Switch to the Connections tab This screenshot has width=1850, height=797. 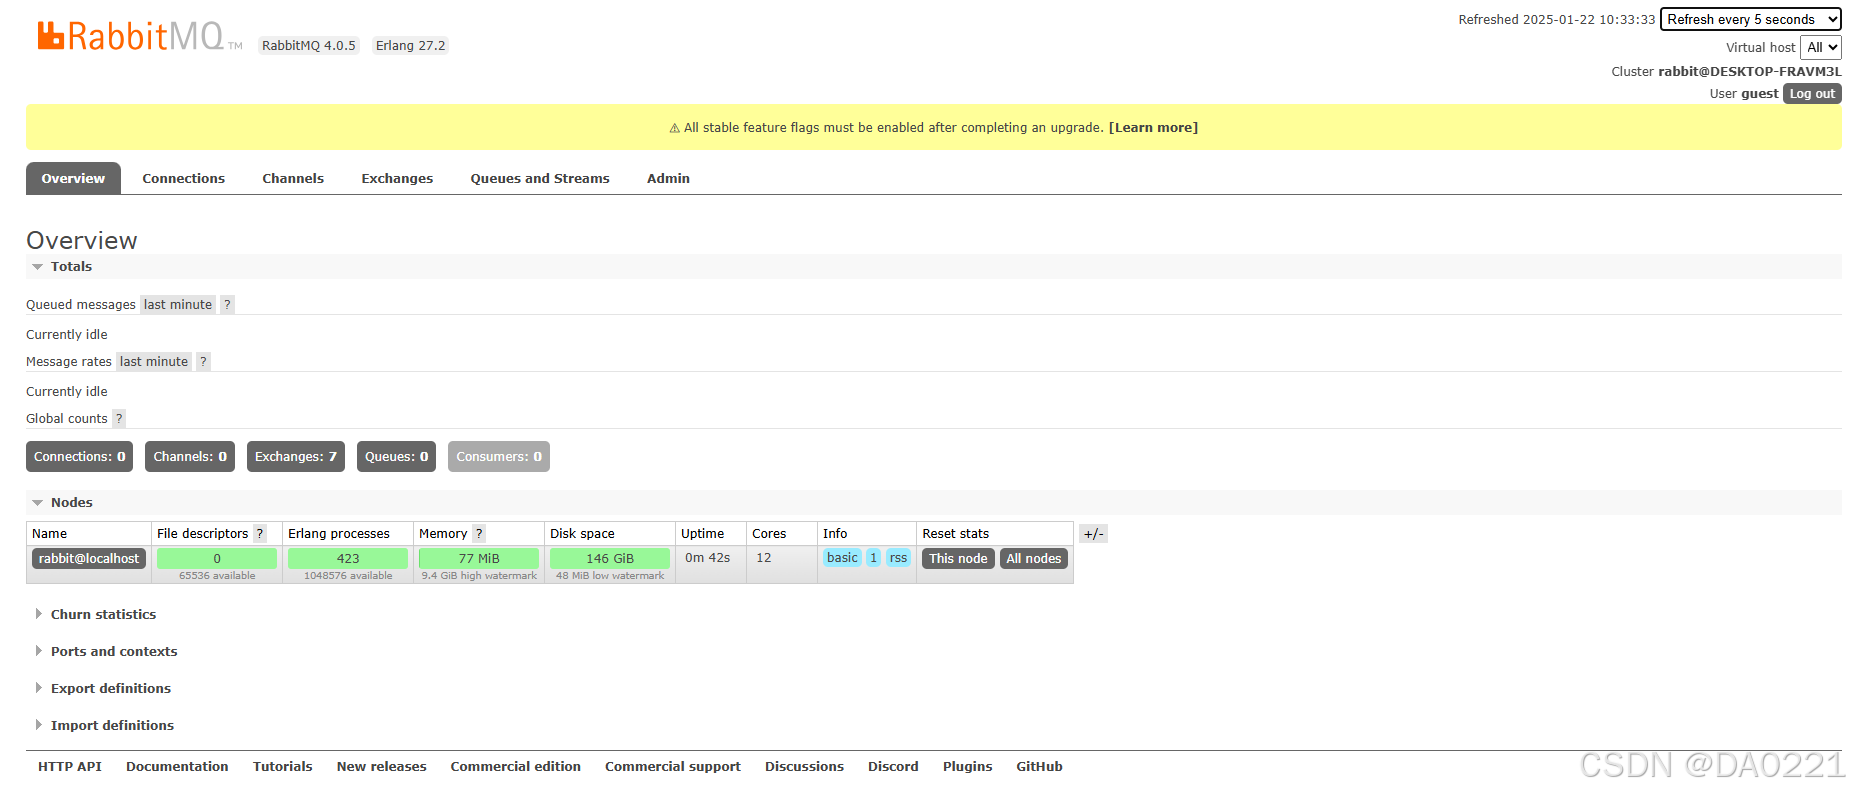184,178
